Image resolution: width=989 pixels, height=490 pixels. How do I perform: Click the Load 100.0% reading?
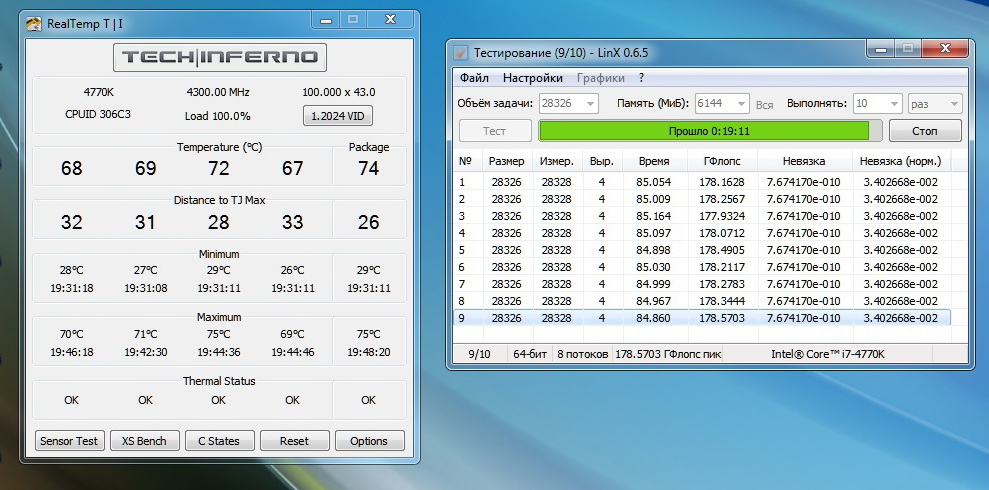click(218, 116)
